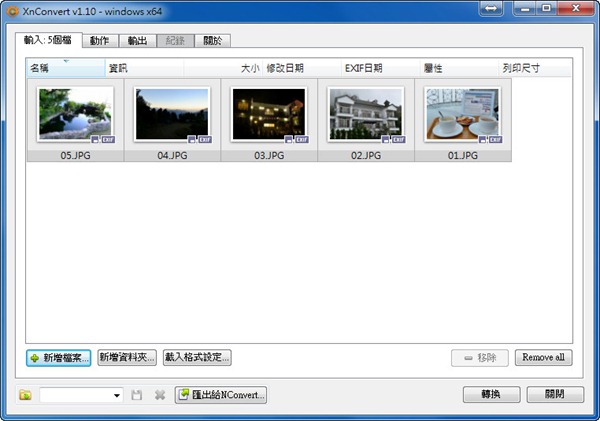The height and width of the screenshot is (421, 600).
Task: Click the 載入格式設定 button
Action: pyautogui.click(x=197, y=357)
